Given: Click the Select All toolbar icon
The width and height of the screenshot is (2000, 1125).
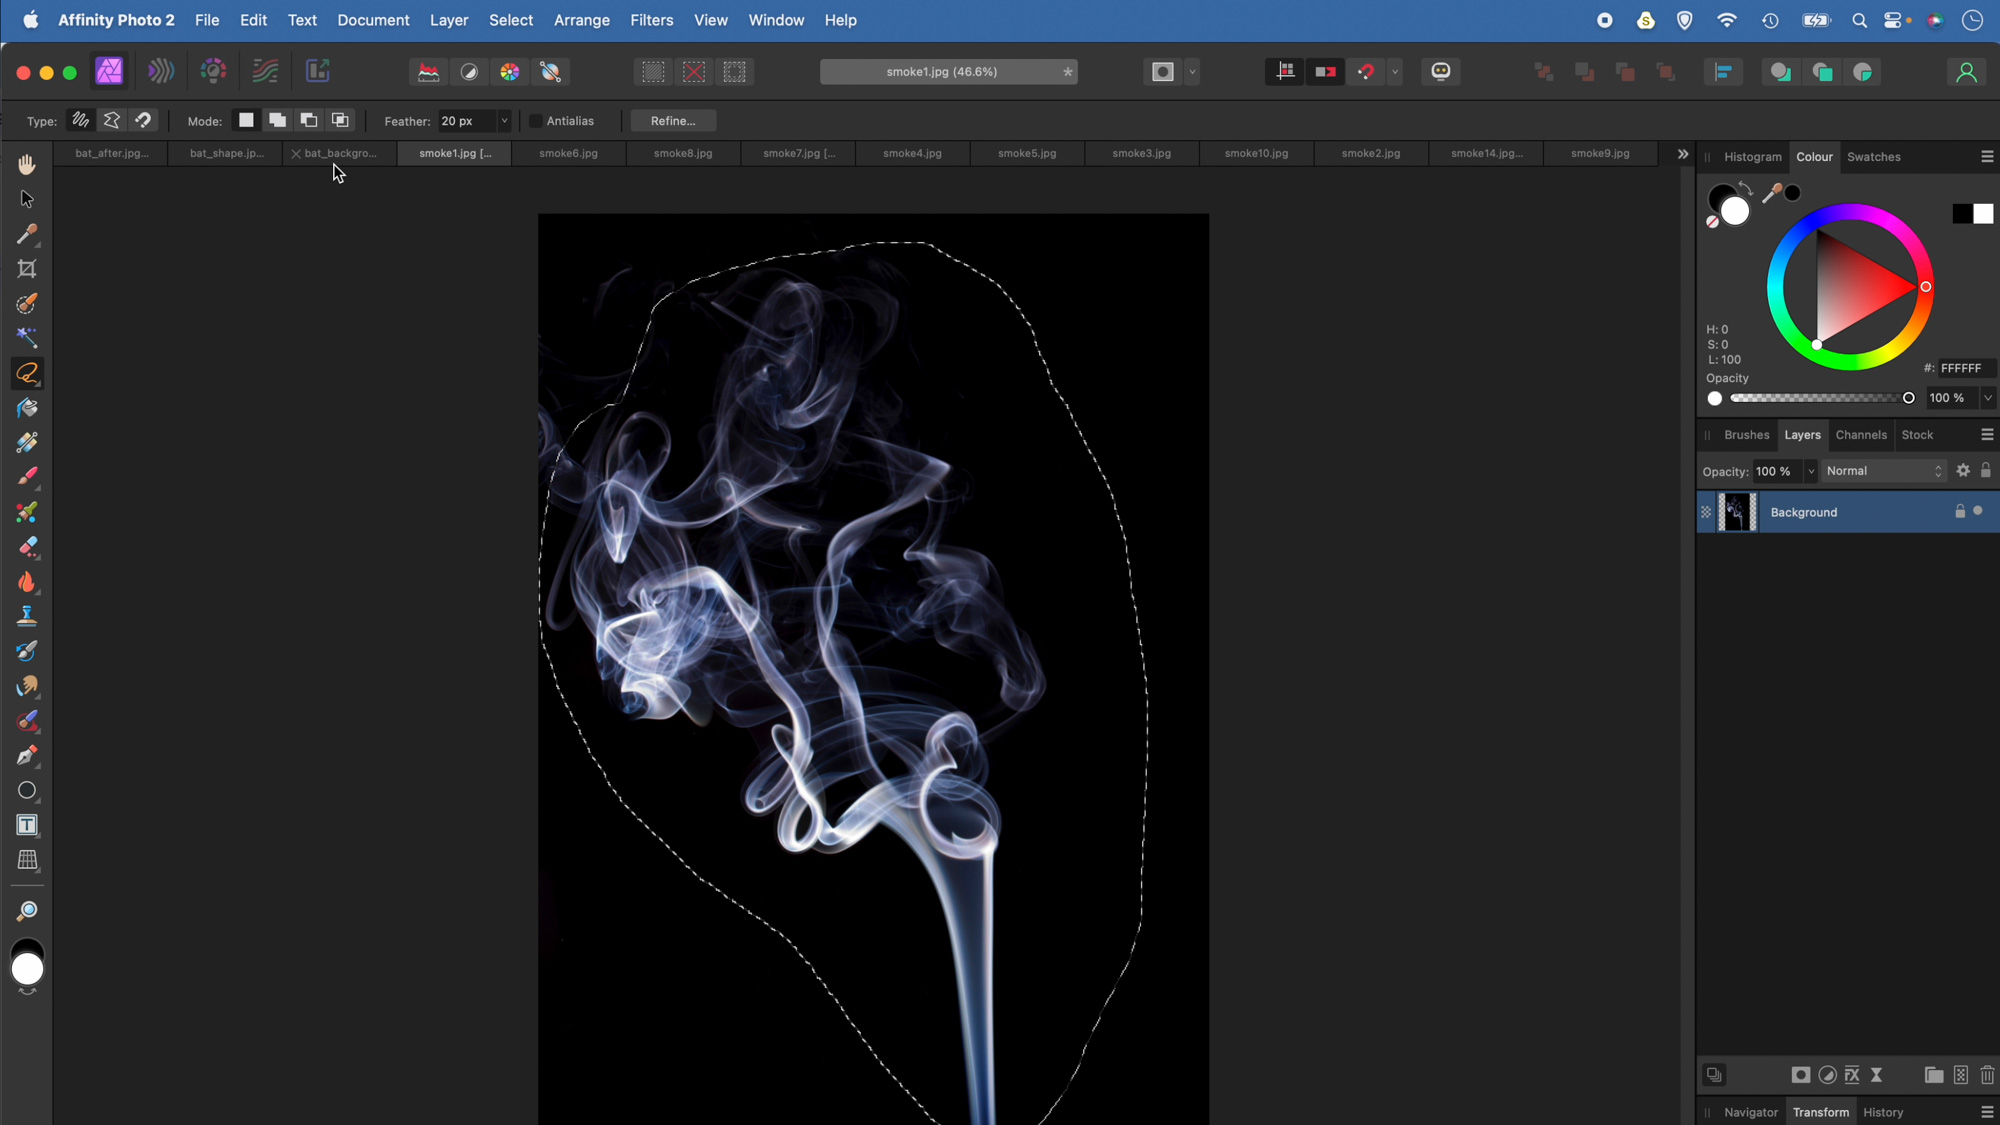Looking at the screenshot, I should 653,72.
